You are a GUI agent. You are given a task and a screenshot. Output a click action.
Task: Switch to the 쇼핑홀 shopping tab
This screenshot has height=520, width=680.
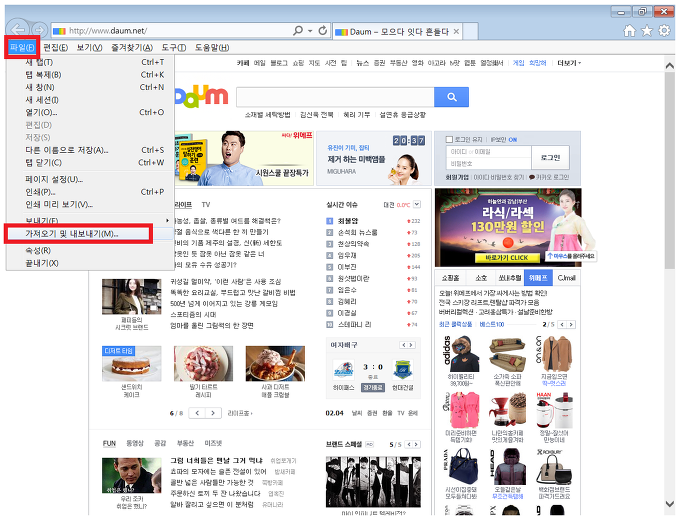pyautogui.click(x=451, y=278)
